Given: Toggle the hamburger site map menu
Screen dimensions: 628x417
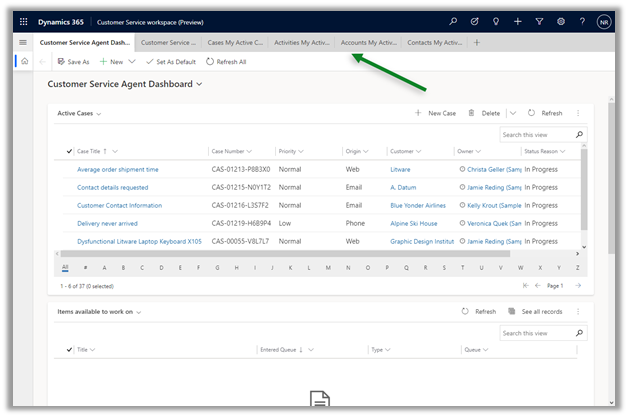Looking at the screenshot, I should 23,42.
